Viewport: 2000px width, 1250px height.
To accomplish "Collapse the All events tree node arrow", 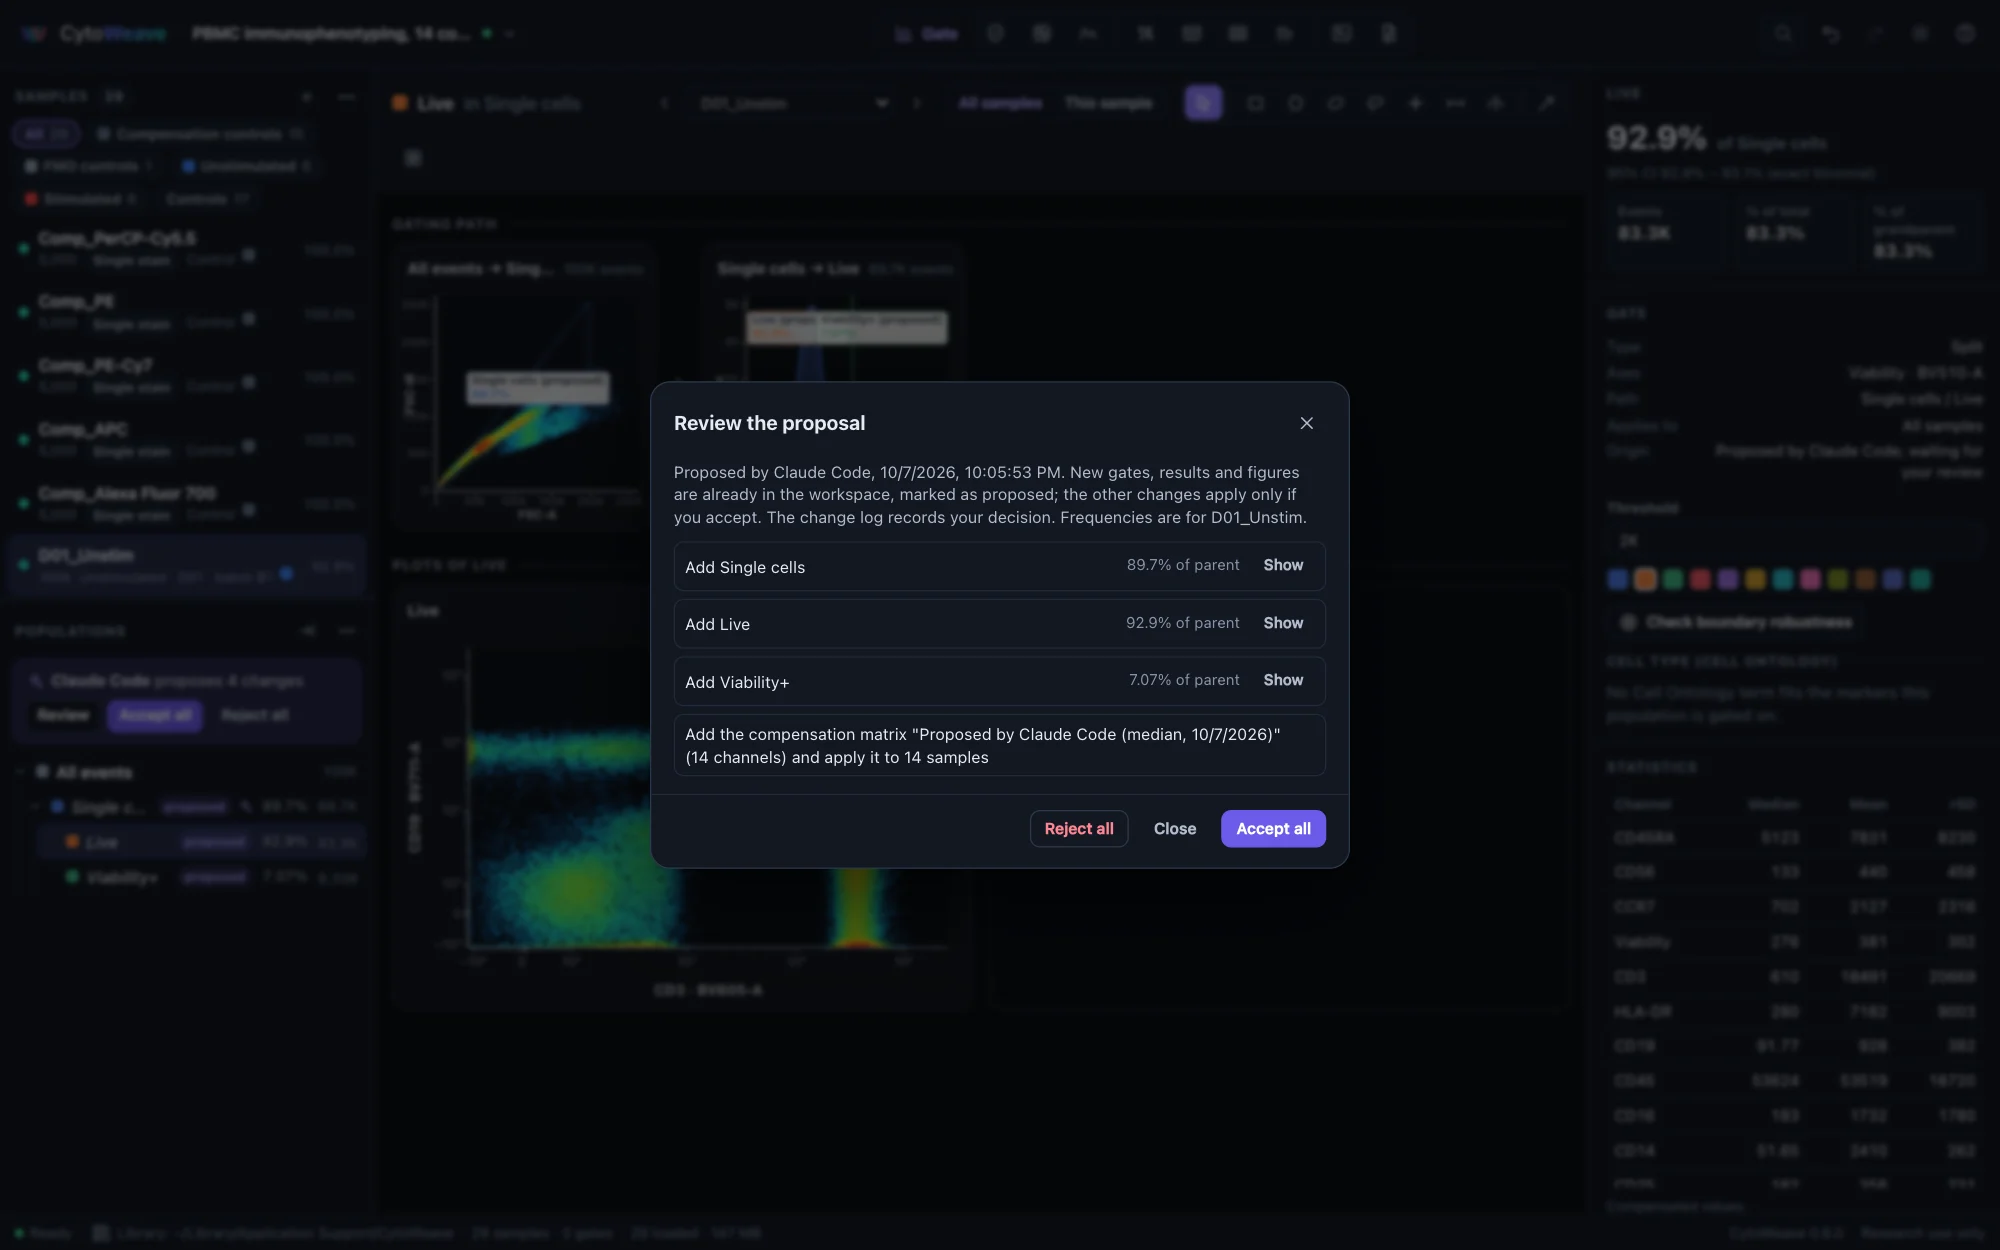I will tap(21, 772).
